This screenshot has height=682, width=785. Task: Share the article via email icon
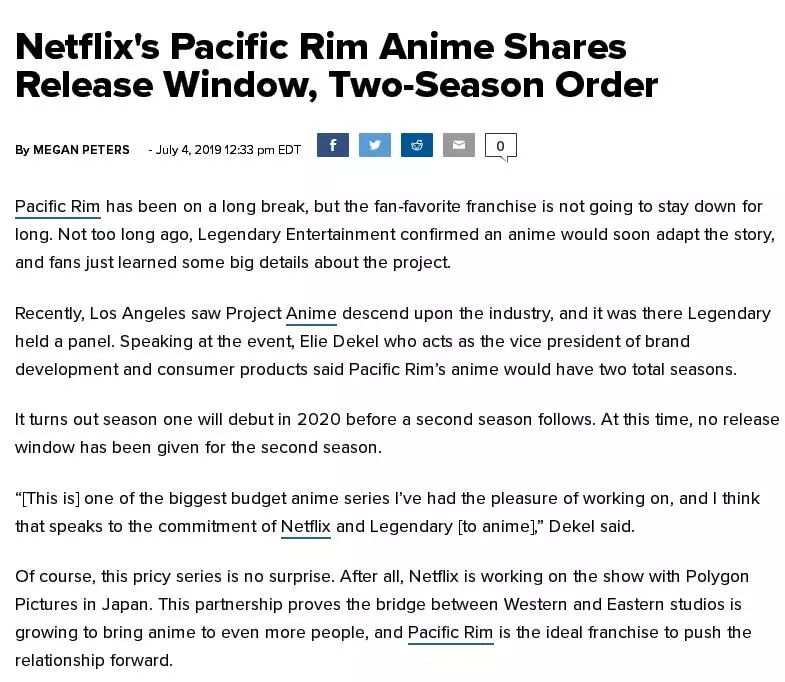pyautogui.click(x=458, y=145)
